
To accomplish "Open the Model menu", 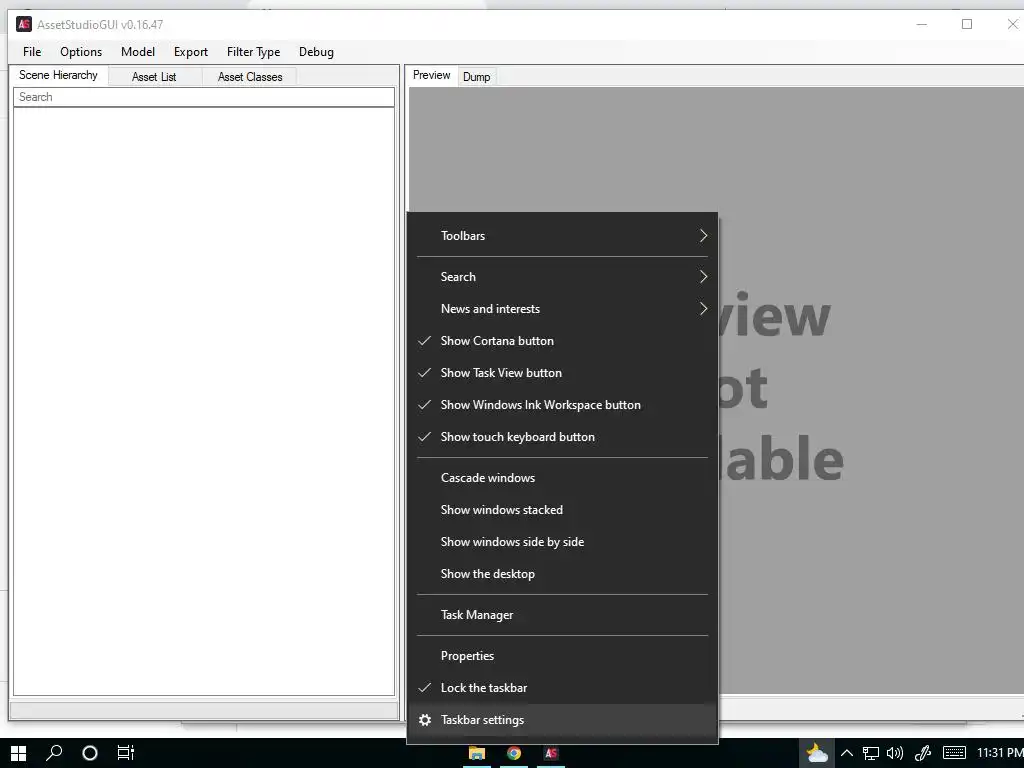I will pyautogui.click(x=138, y=52).
